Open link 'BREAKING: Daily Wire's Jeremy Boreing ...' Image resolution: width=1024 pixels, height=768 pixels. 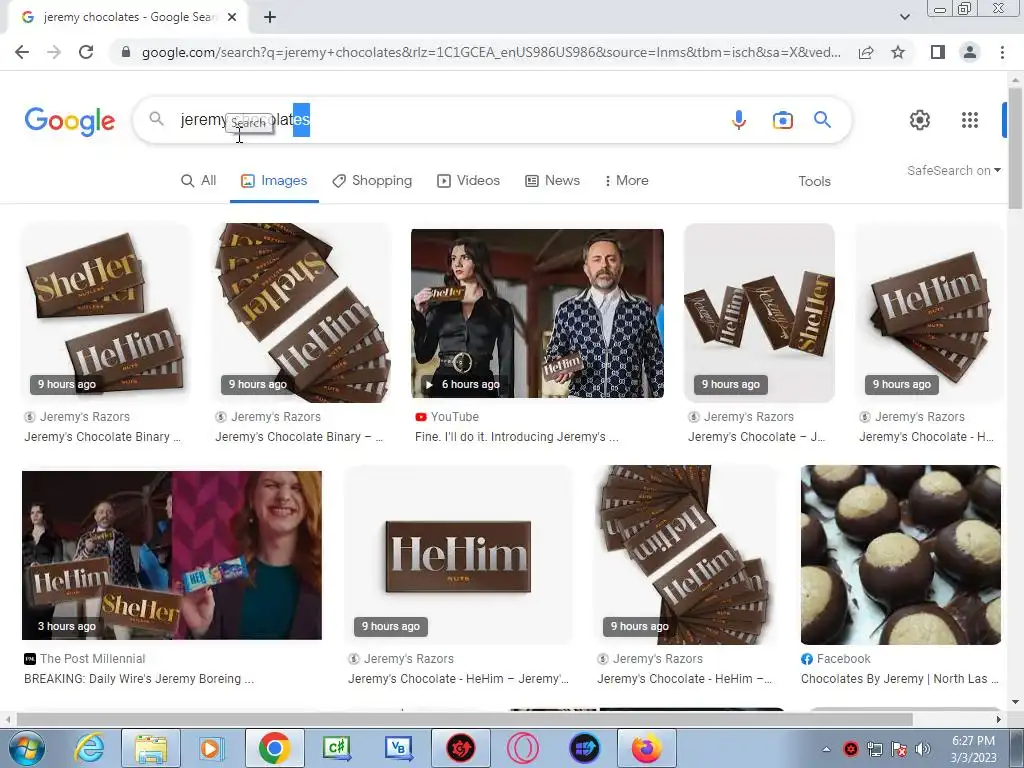(139, 679)
